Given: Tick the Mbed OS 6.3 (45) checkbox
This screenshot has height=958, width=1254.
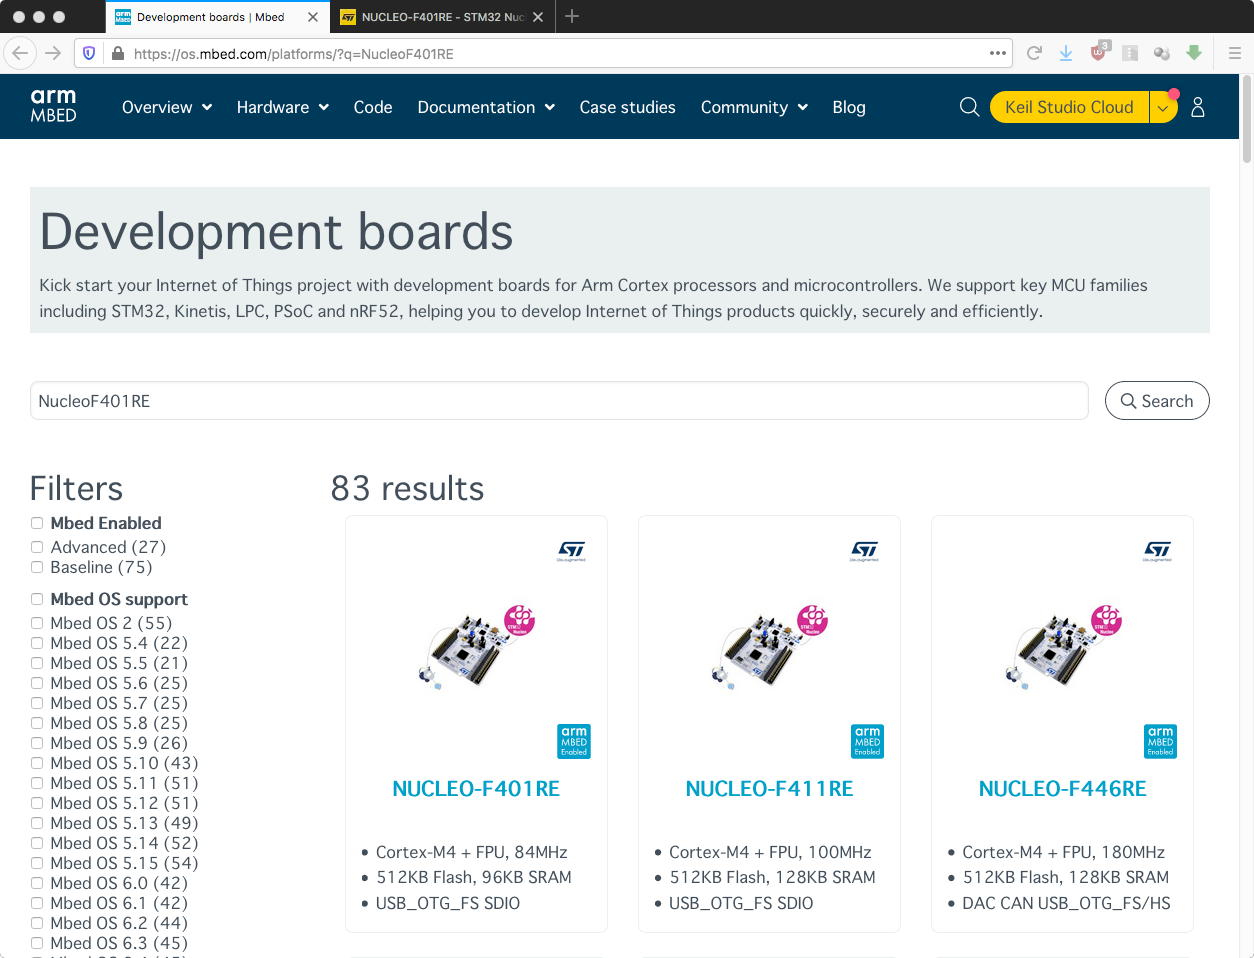Looking at the screenshot, I should click(x=37, y=943).
